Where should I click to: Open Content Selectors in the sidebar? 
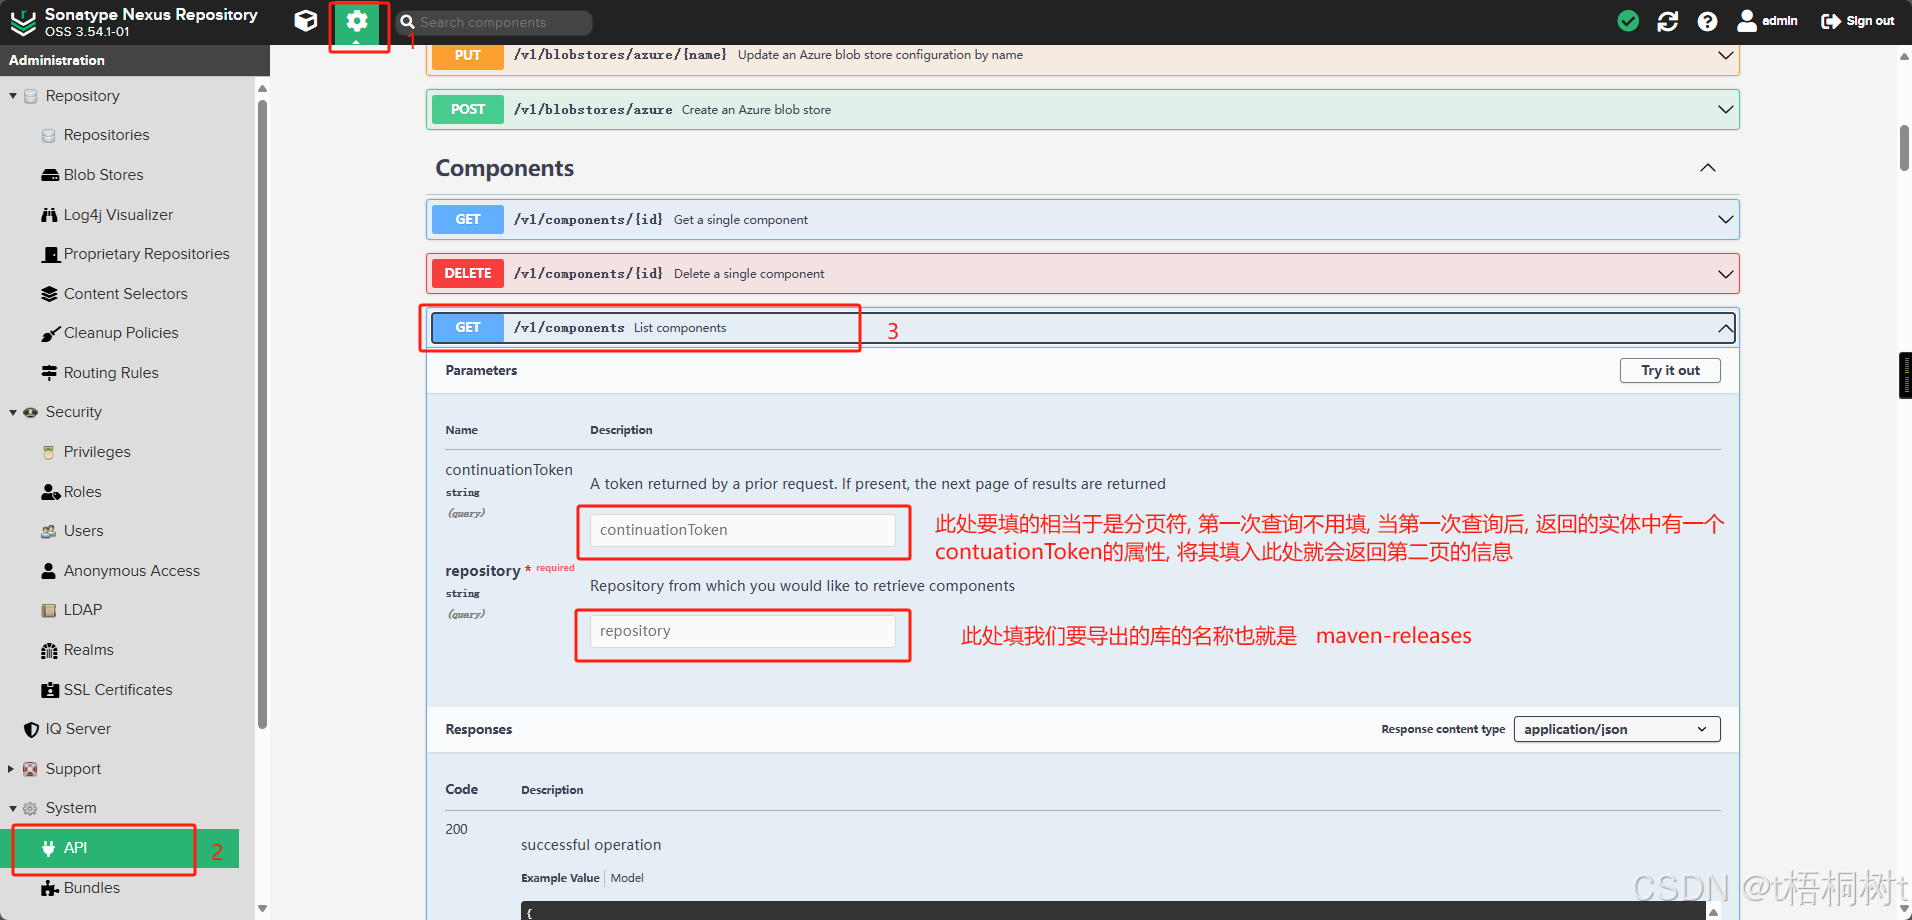(x=126, y=294)
